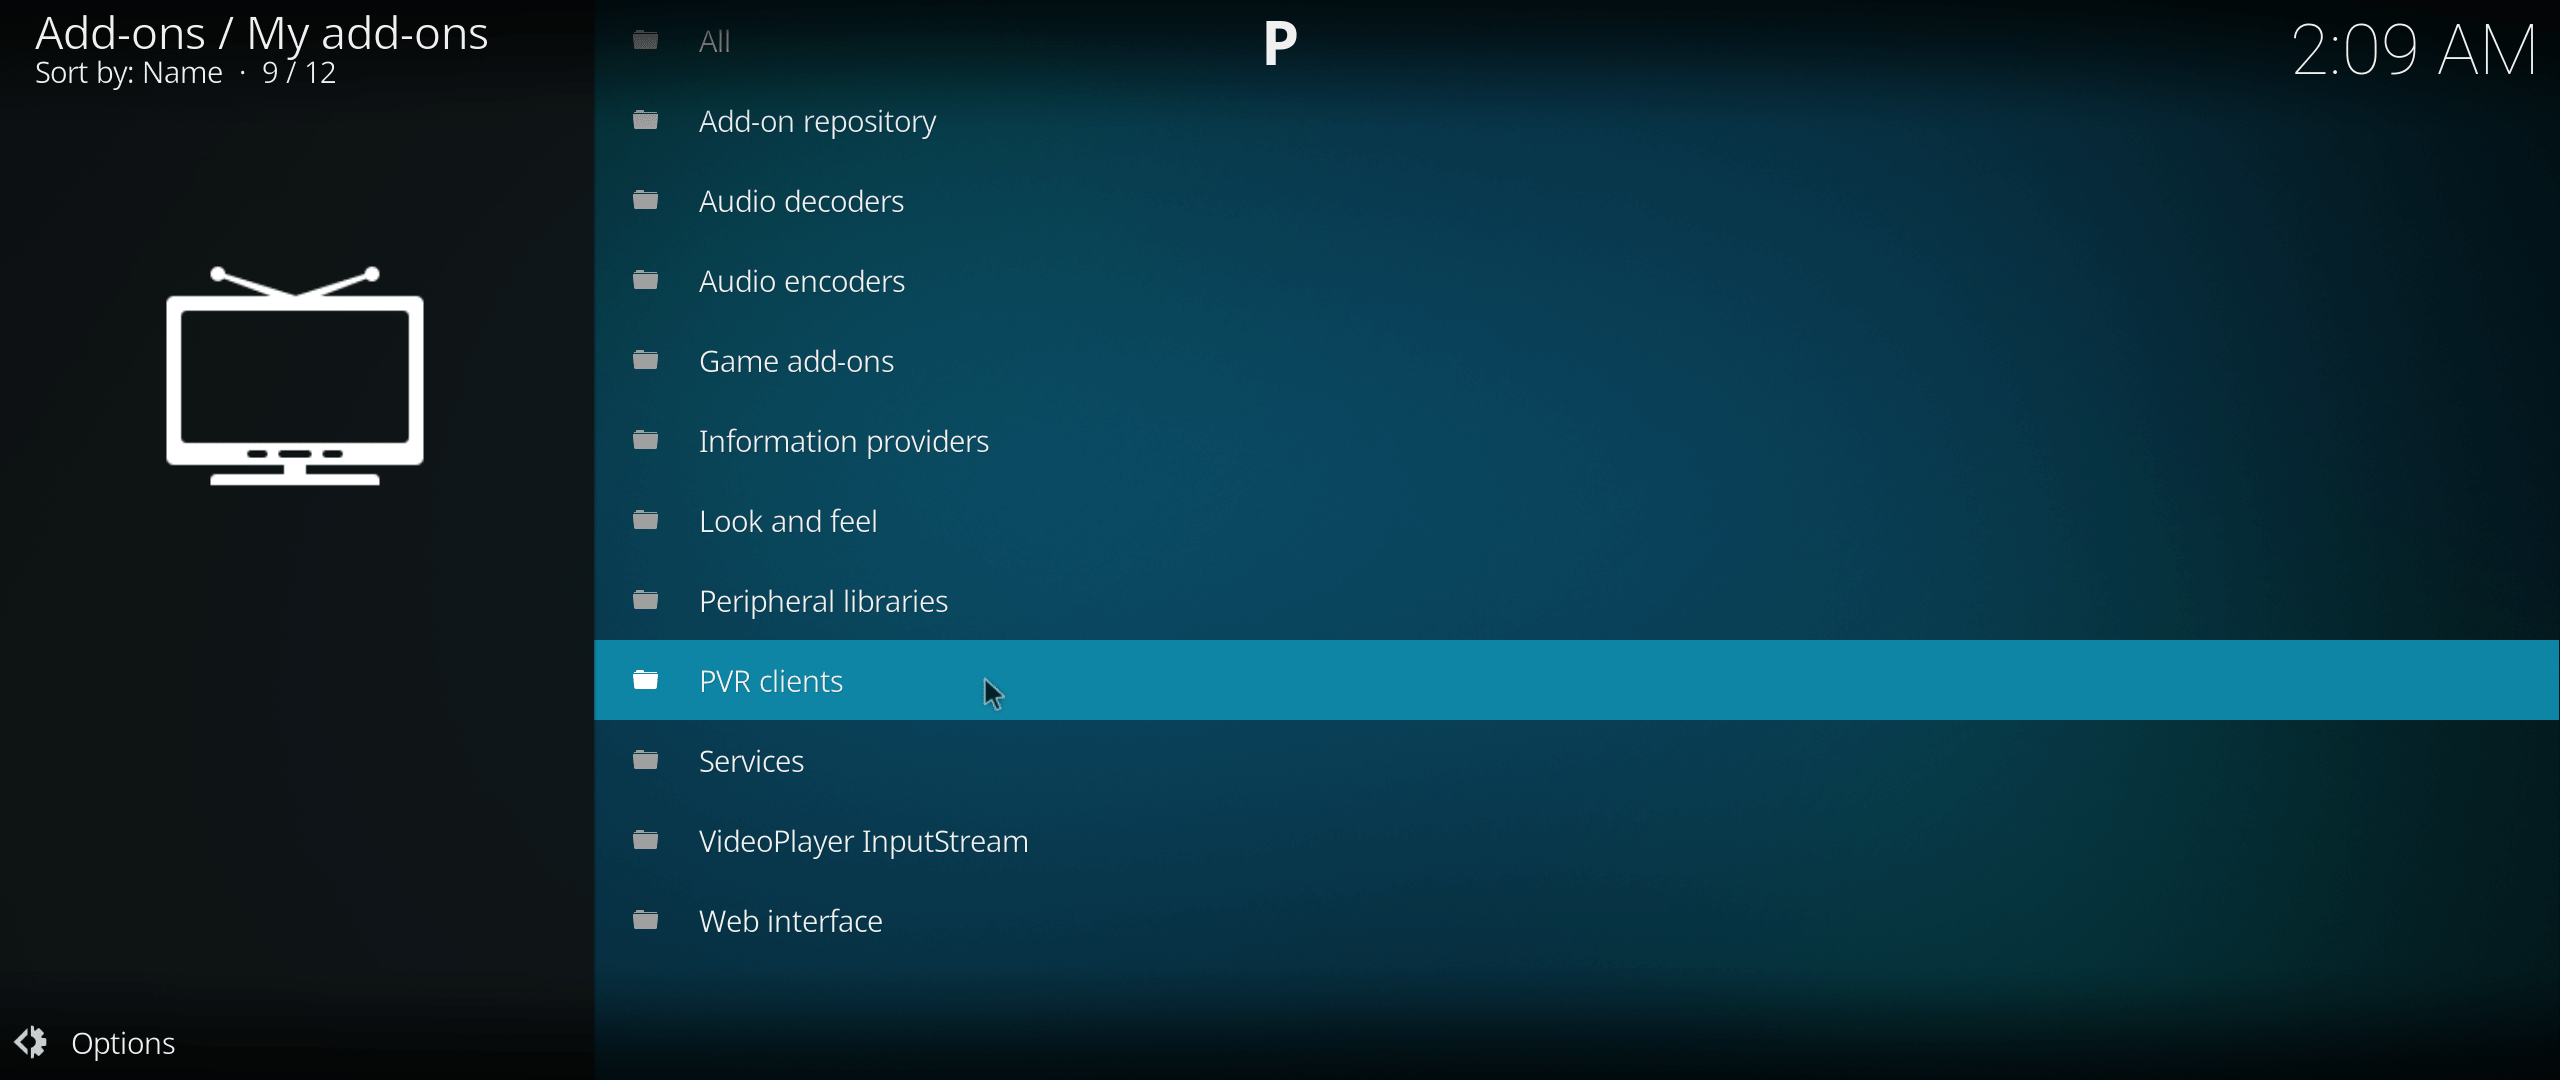The image size is (2560, 1080).
Task: Click the Look and feel folder icon
Action: coord(647,519)
